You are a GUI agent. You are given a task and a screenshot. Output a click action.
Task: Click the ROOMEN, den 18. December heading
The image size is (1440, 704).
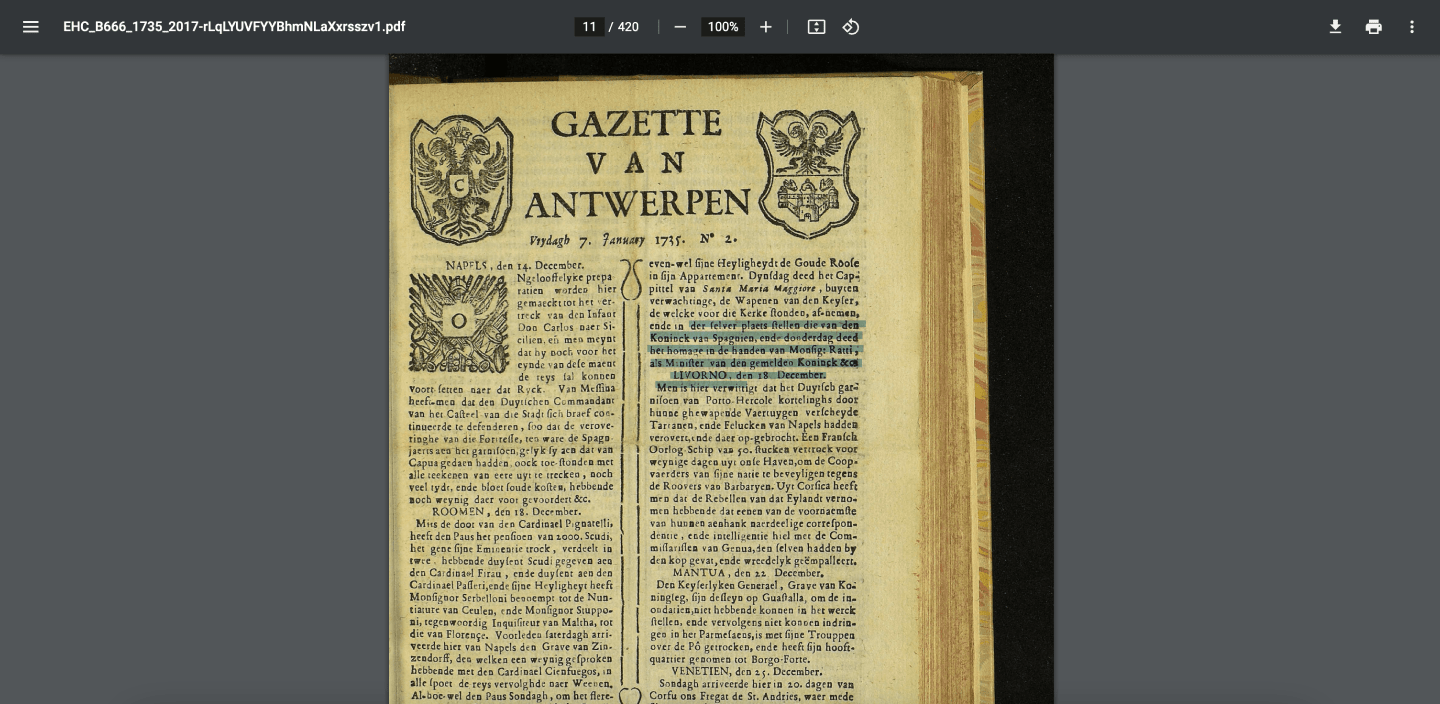click(x=506, y=511)
